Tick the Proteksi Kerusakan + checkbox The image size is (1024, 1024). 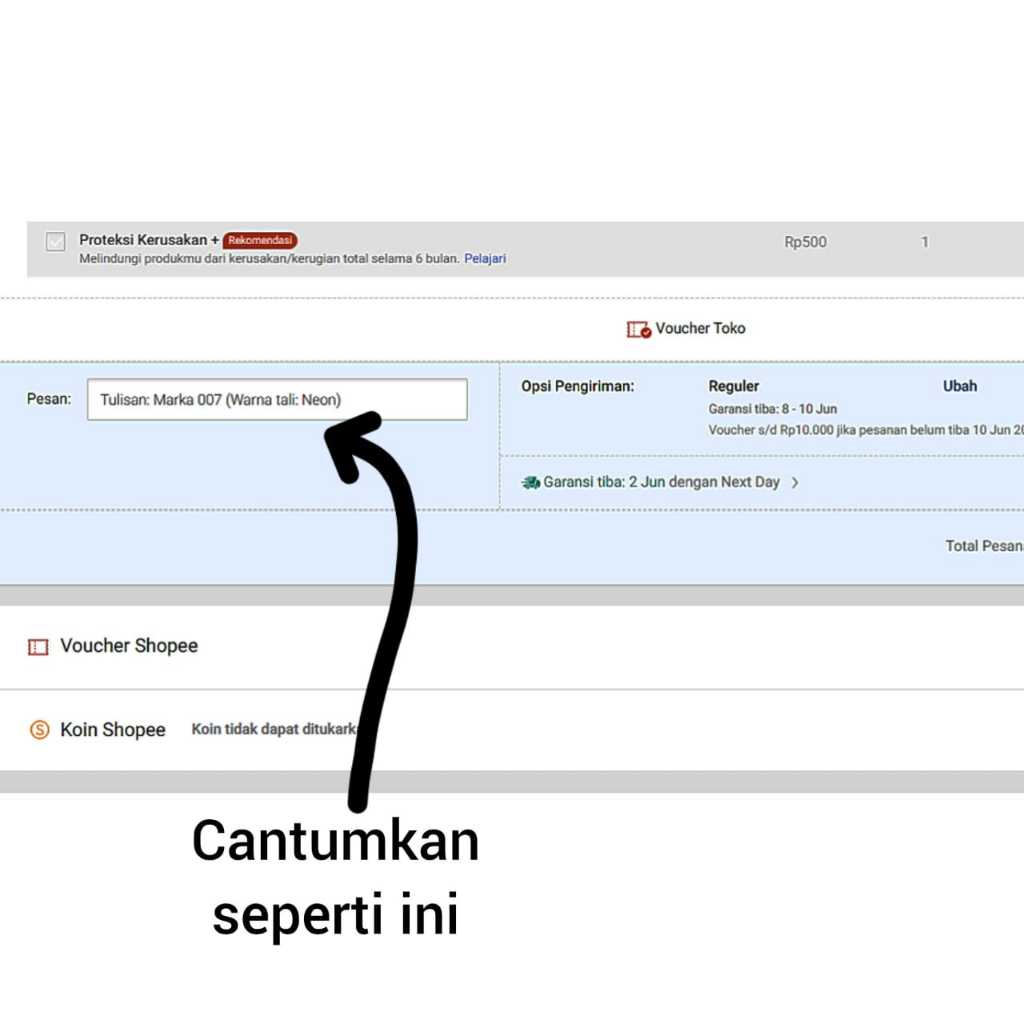tap(56, 241)
